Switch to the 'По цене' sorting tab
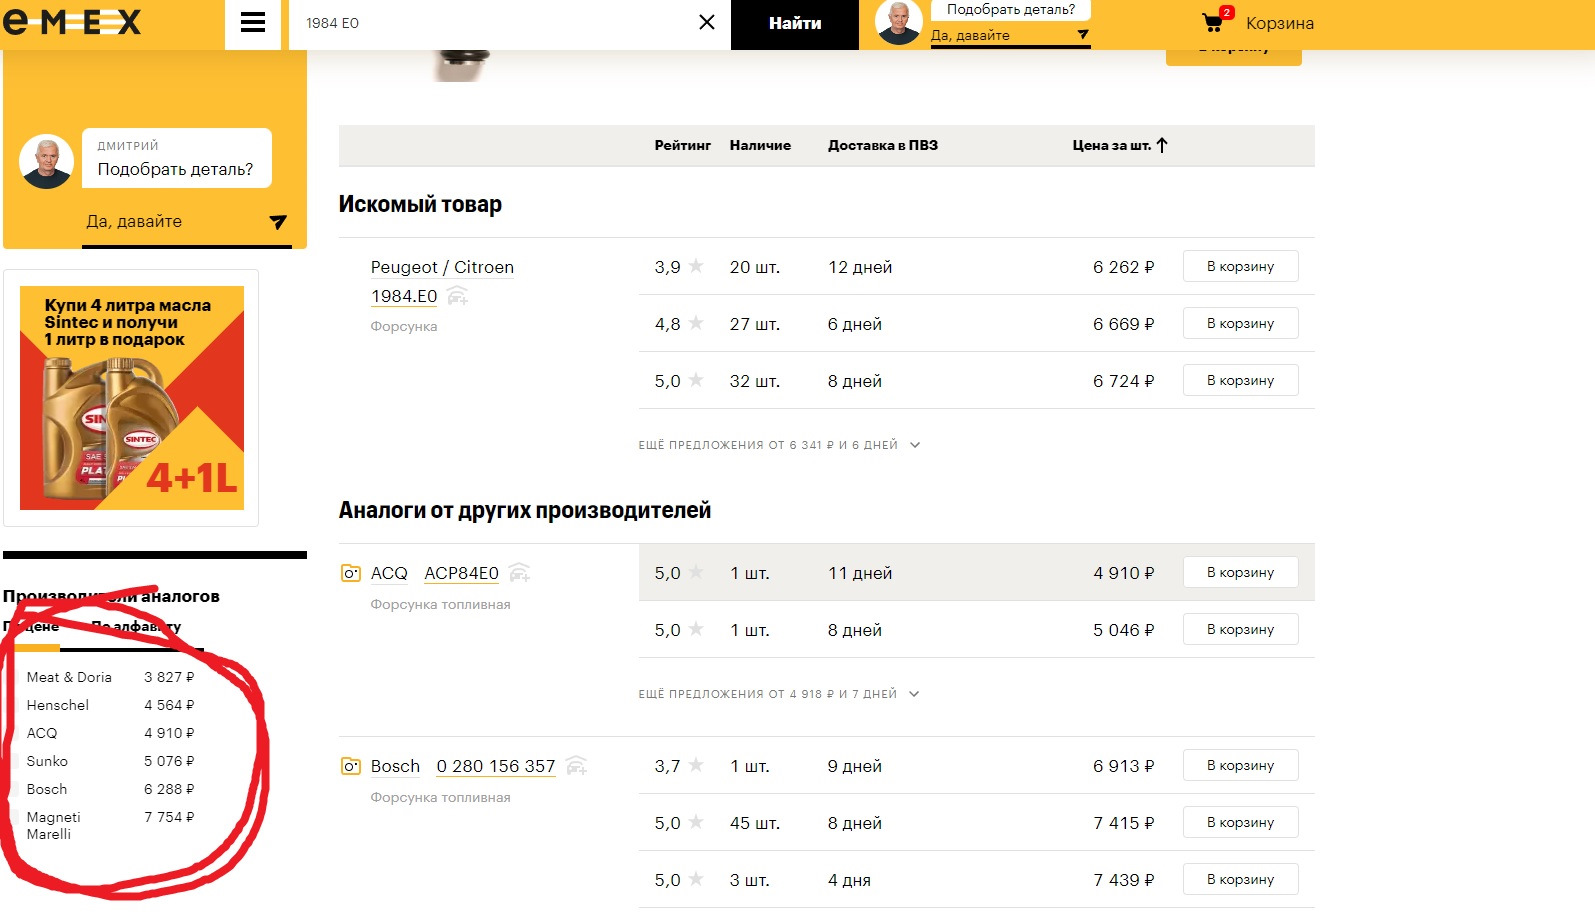Screen dimensions: 1595x921 coord(31,627)
